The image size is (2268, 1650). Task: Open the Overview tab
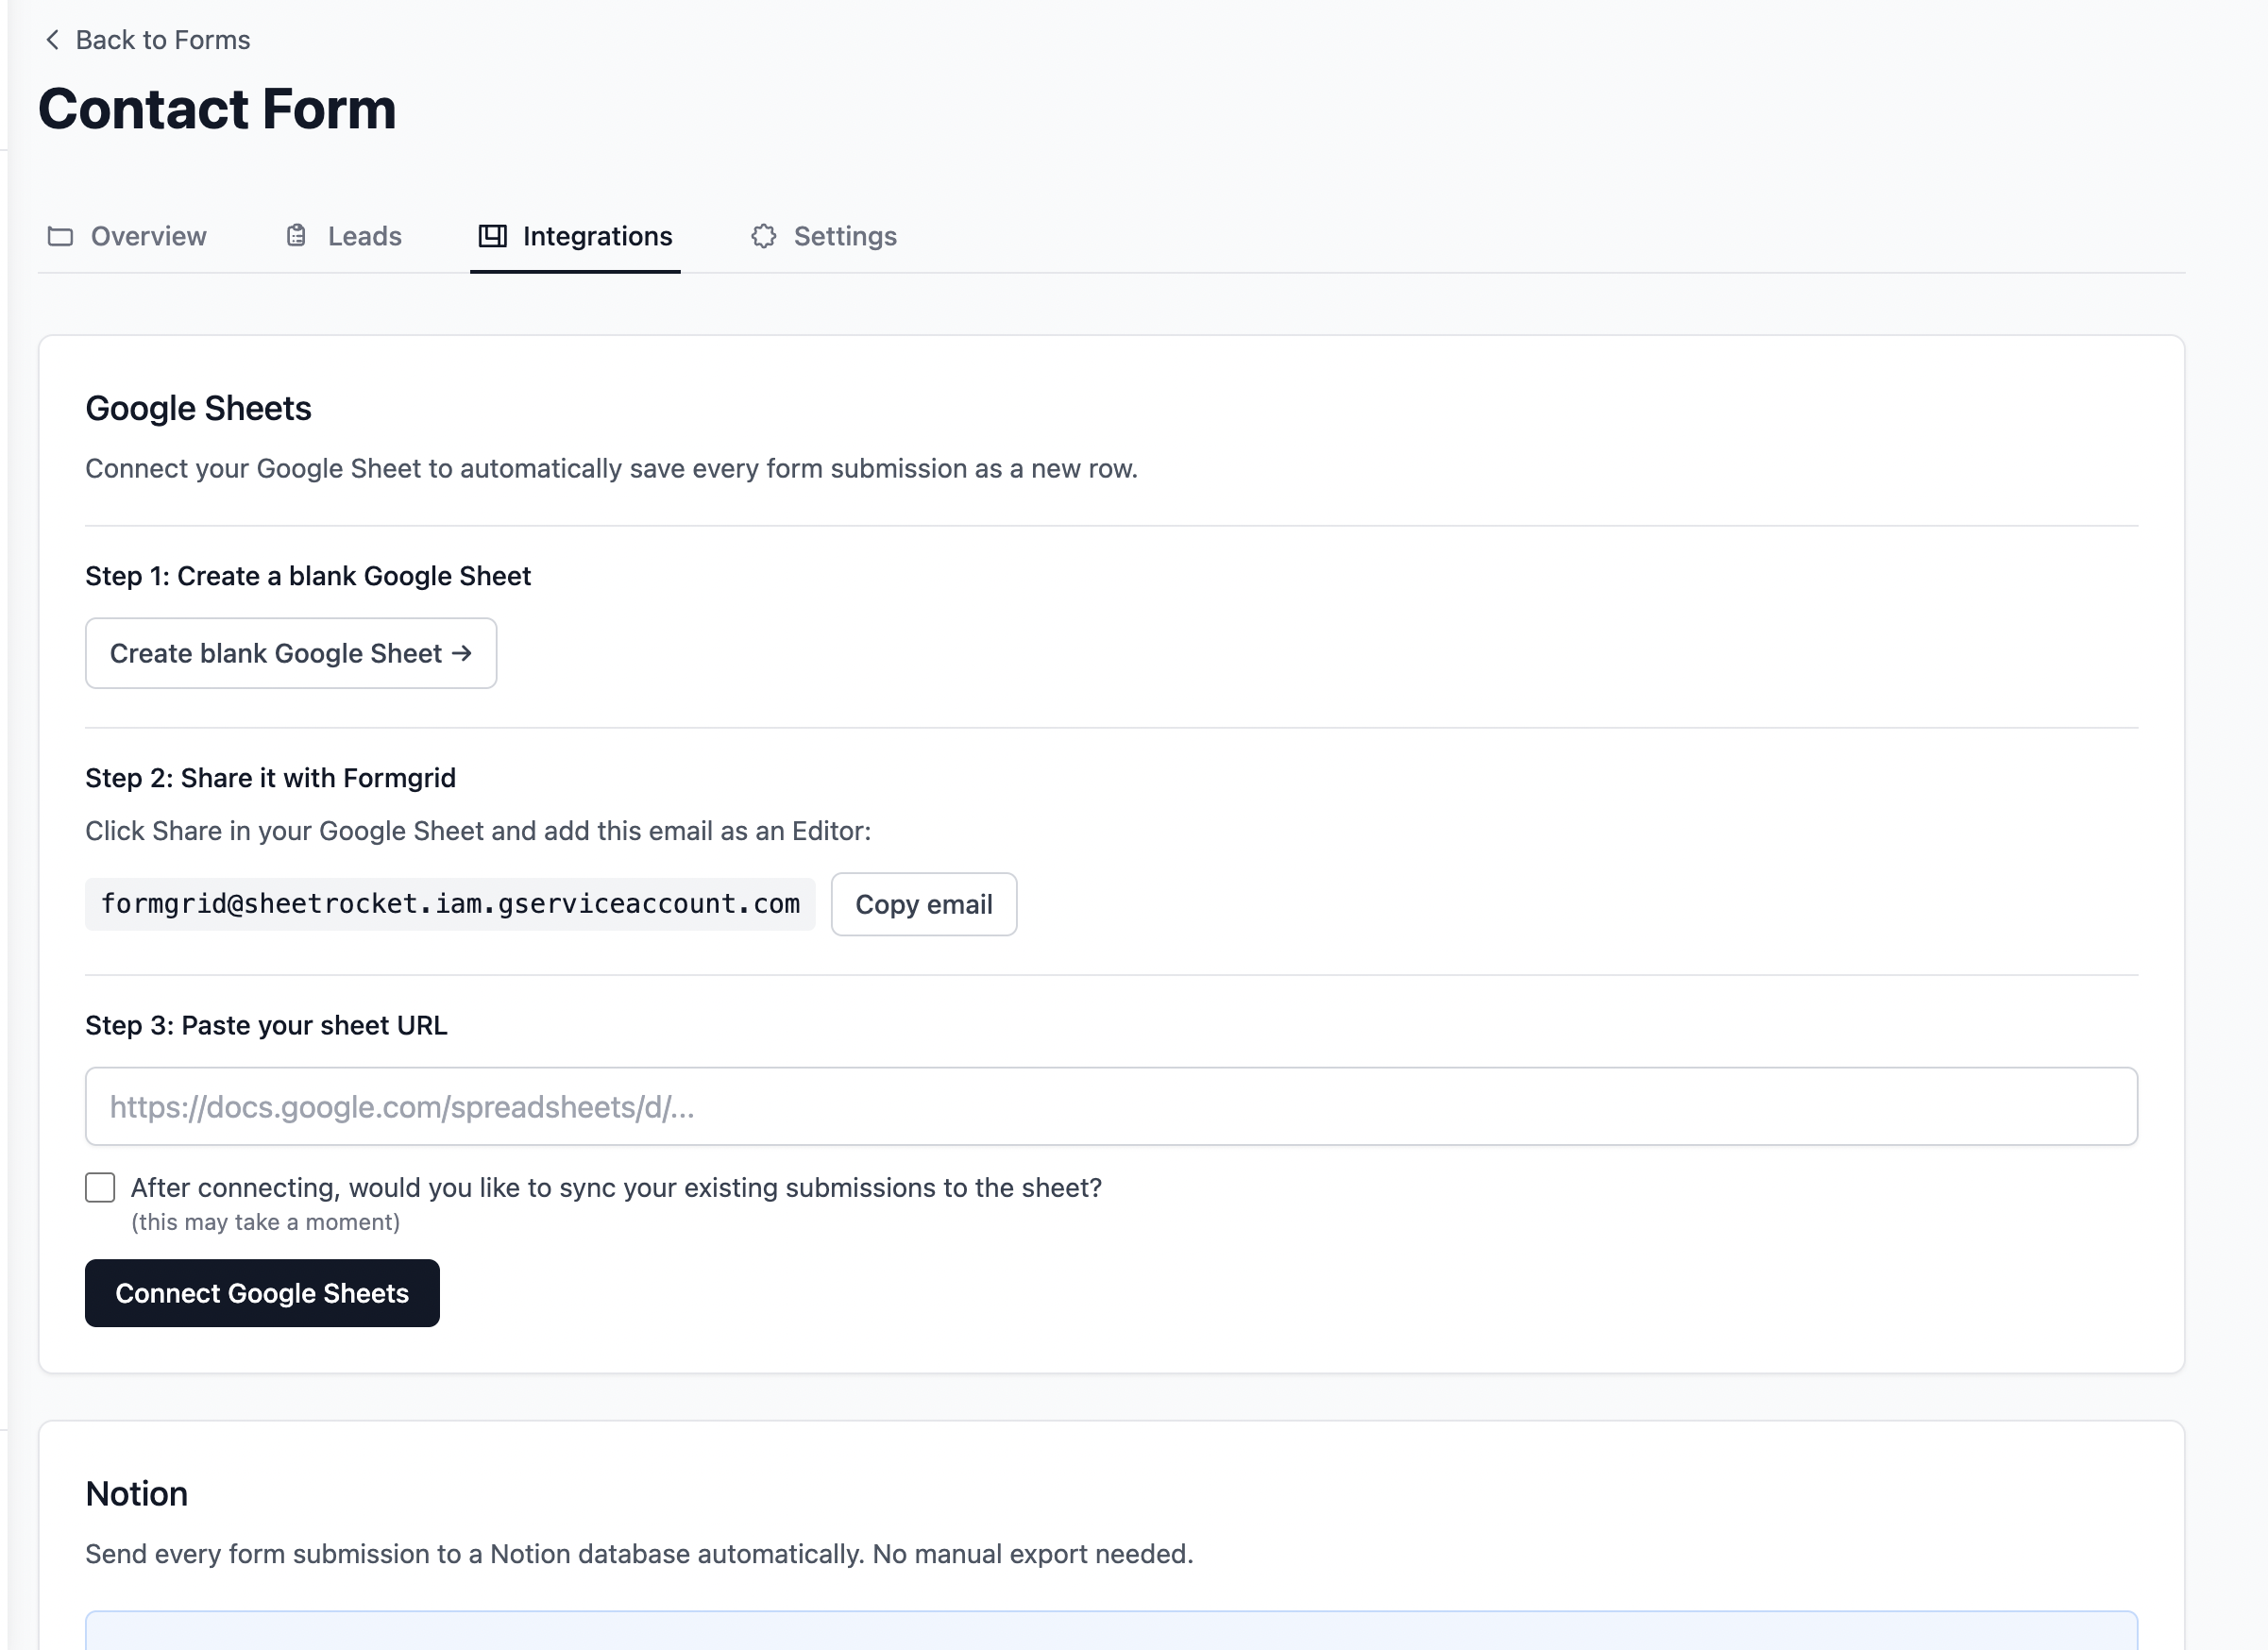point(127,236)
